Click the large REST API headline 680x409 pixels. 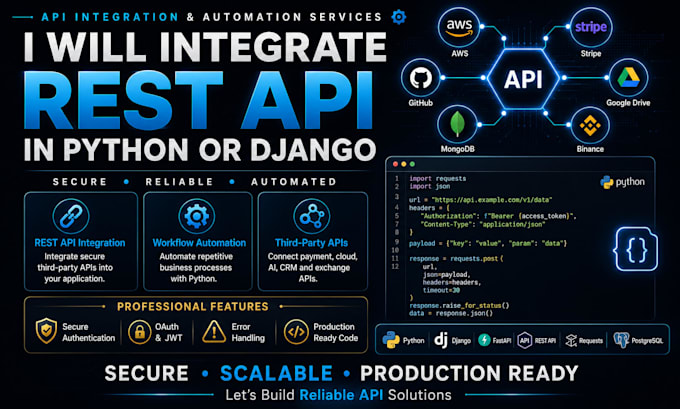pos(199,101)
